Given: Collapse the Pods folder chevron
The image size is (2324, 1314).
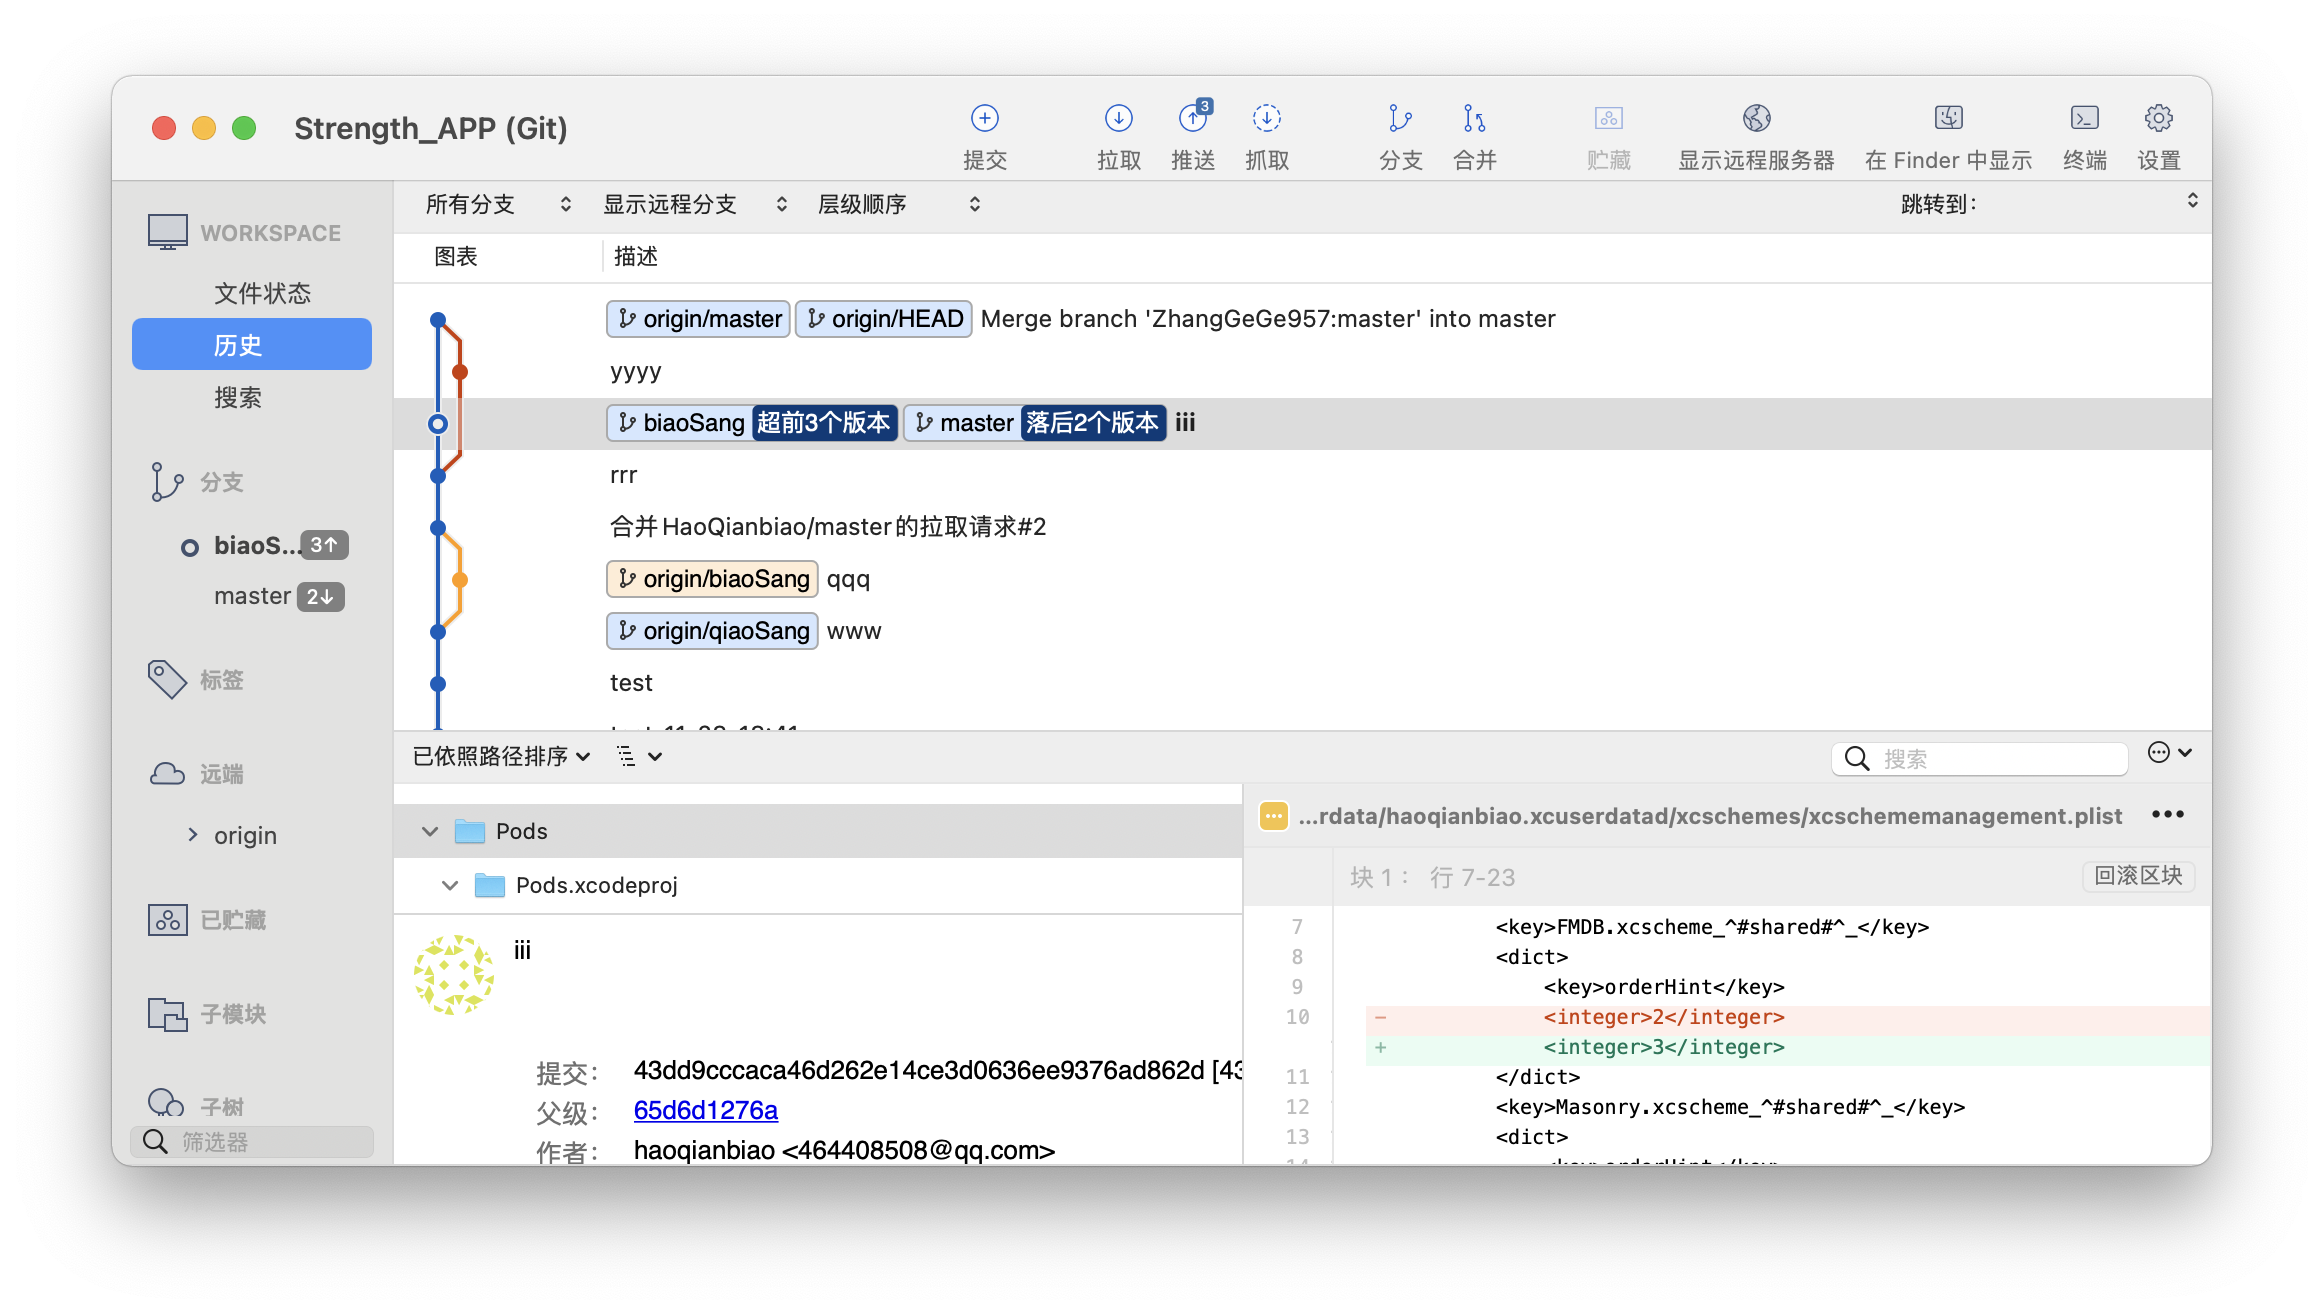Looking at the screenshot, I should (430, 831).
